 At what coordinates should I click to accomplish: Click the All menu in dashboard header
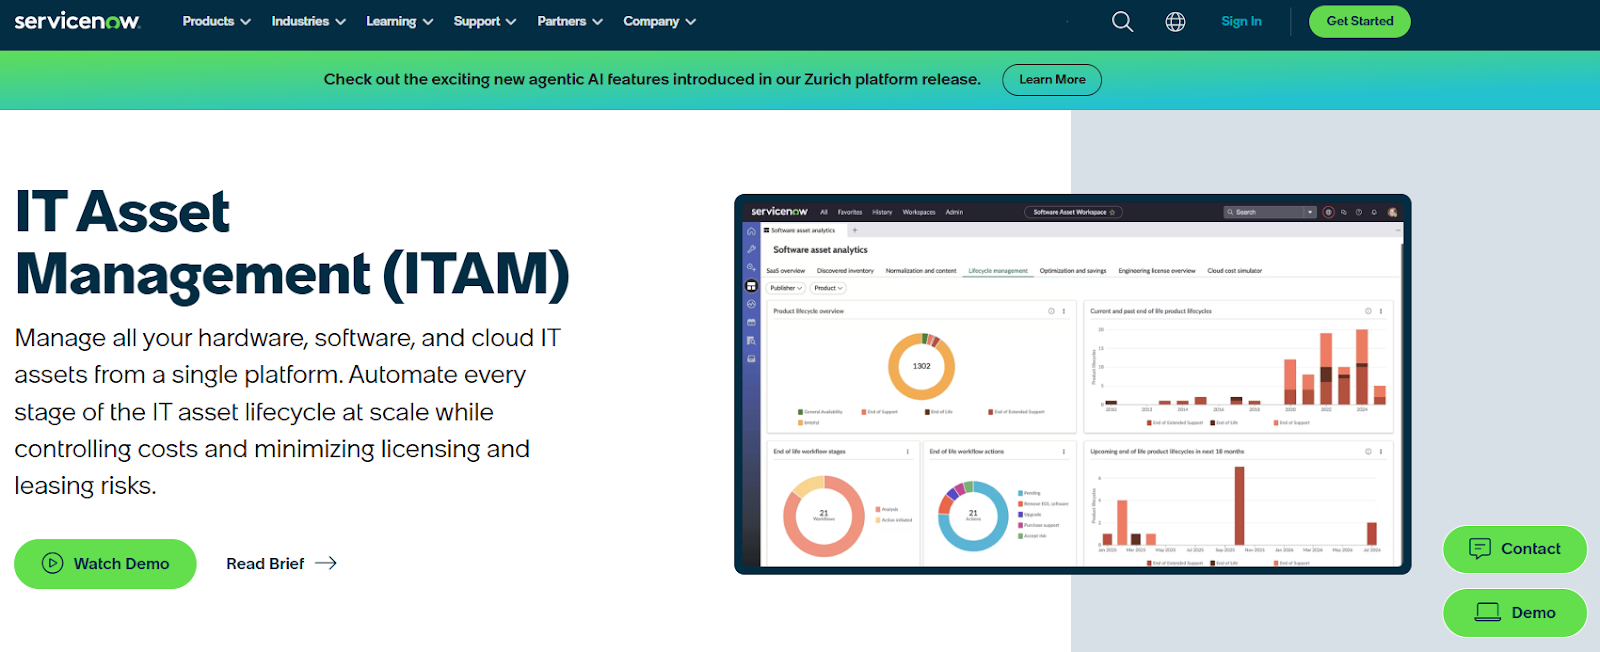click(x=824, y=212)
